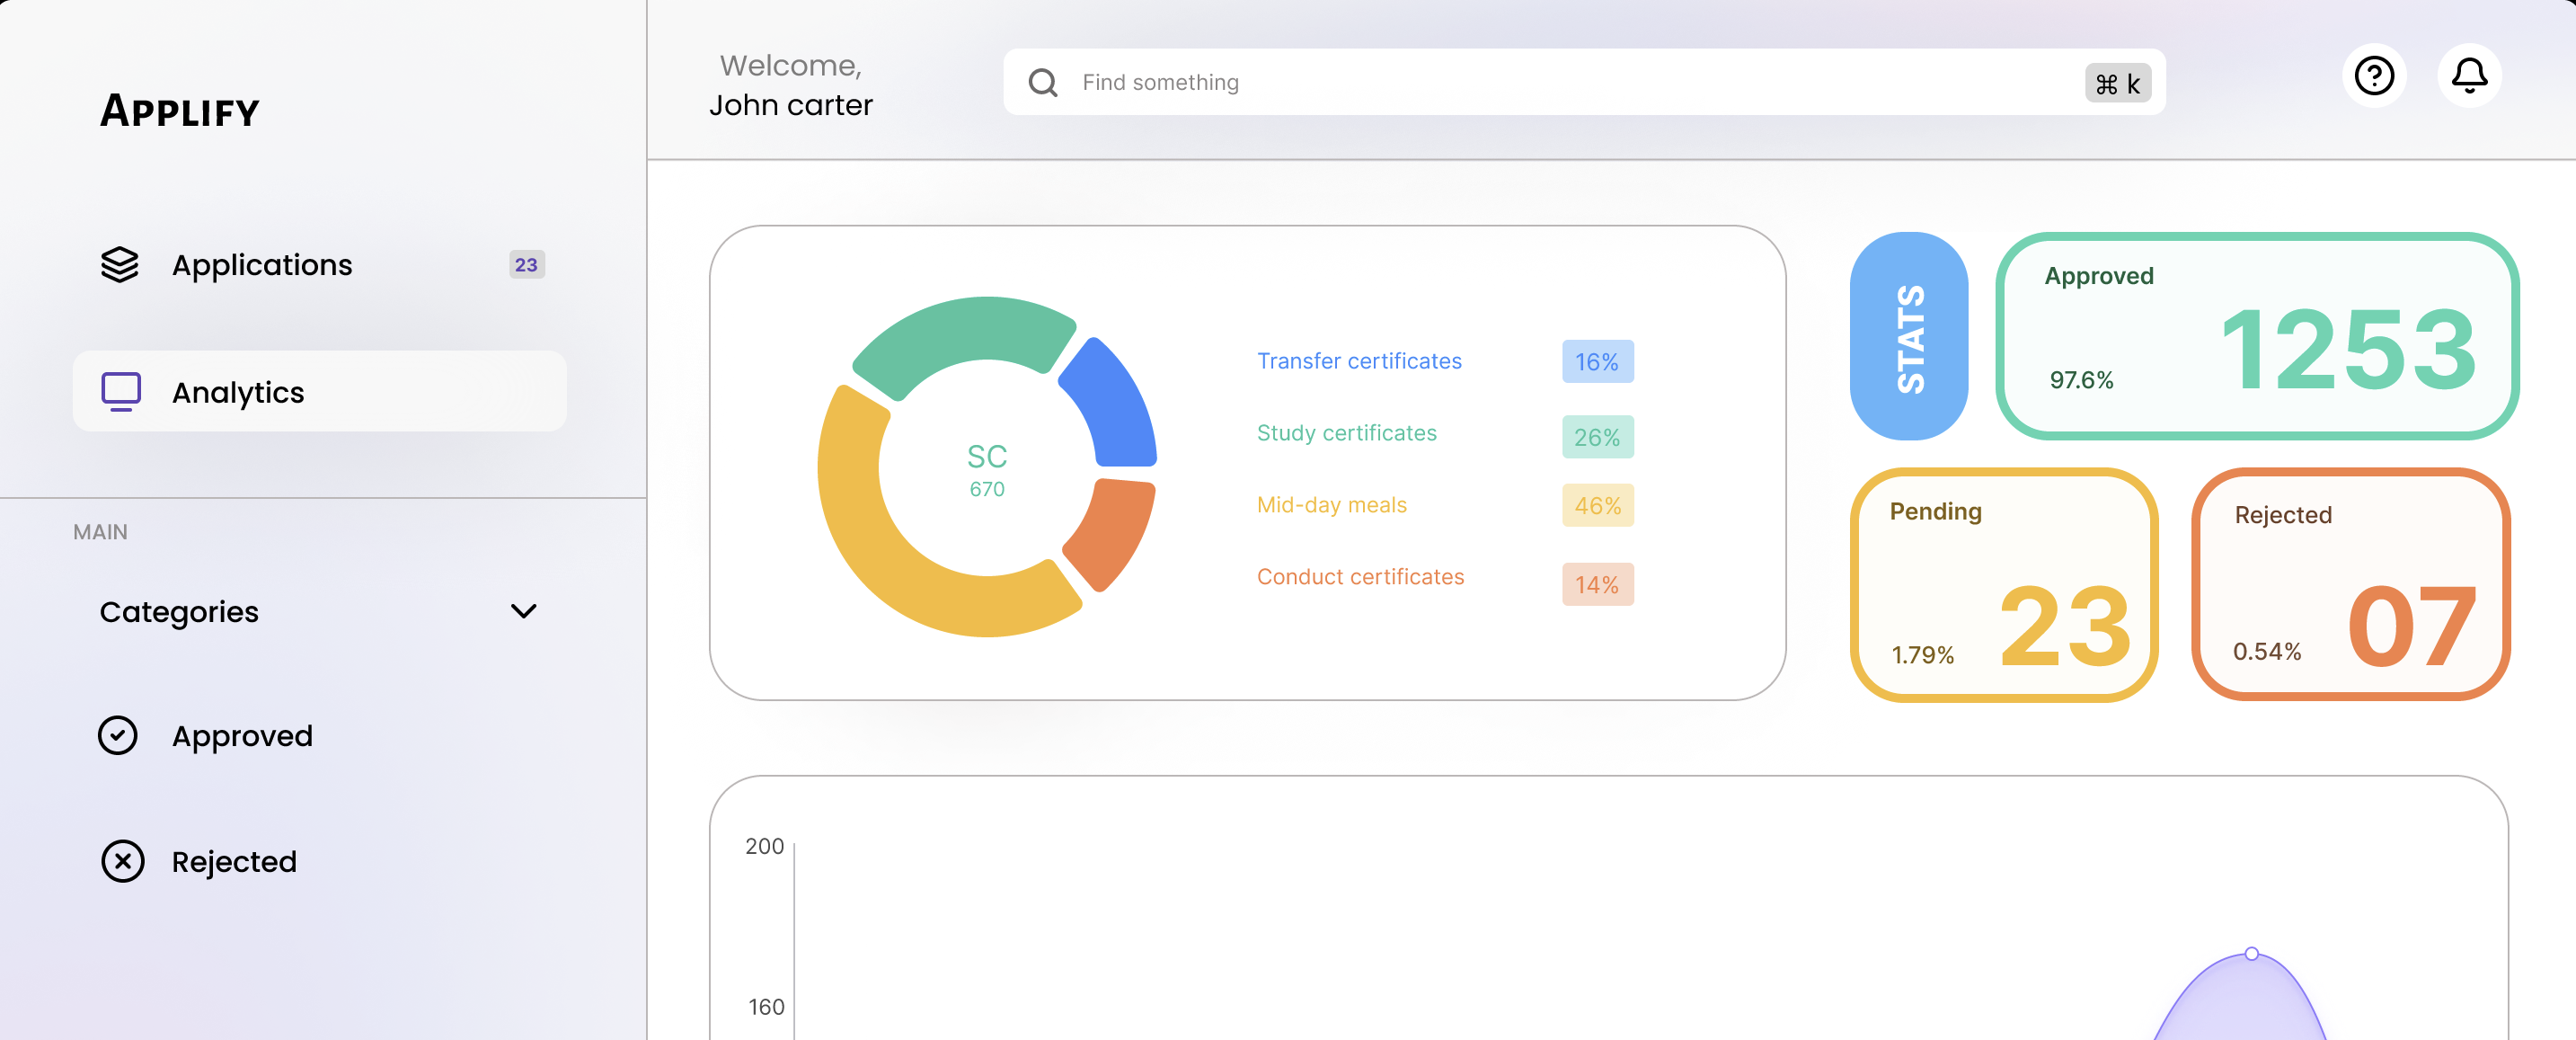Click the Pending 23 stat card
This screenshot has width=2576, height=1040.
[x=2003, y=585]
